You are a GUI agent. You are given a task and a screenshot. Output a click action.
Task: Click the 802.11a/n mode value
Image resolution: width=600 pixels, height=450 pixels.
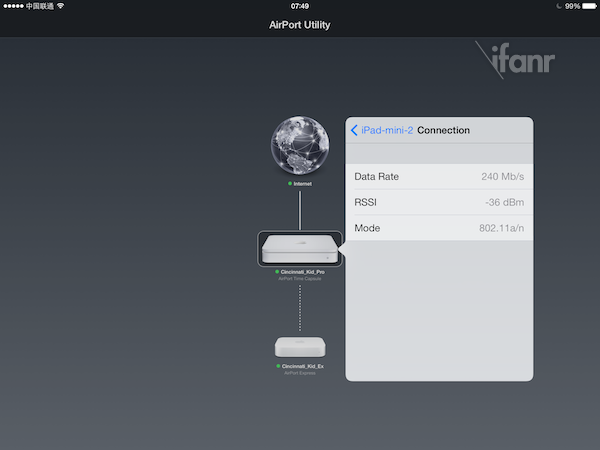tap(501, 229)
